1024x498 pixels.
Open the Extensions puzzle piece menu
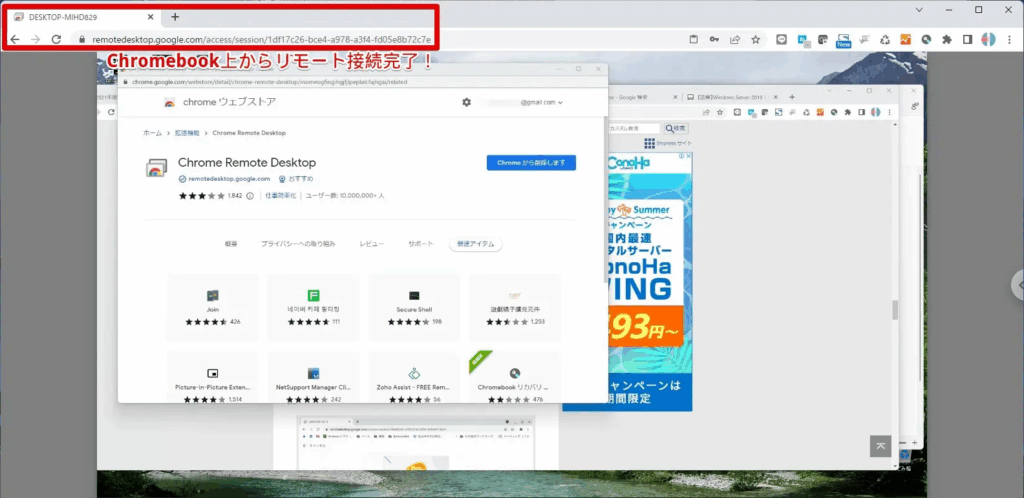point(946,40)
